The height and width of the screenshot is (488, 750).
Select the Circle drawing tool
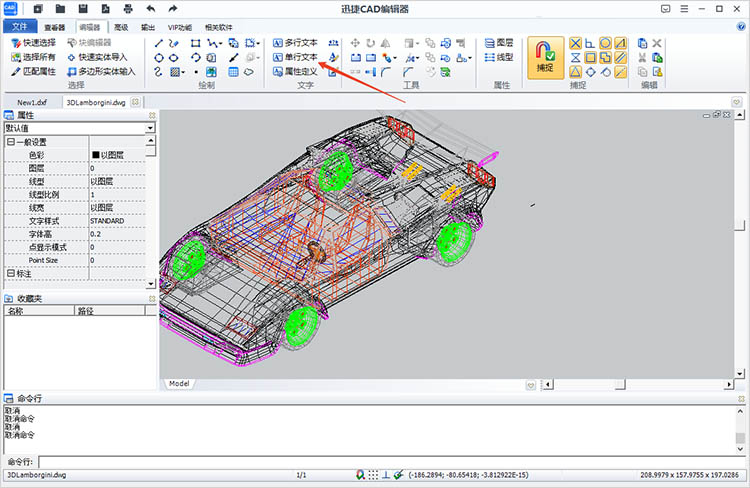(159, 58)
